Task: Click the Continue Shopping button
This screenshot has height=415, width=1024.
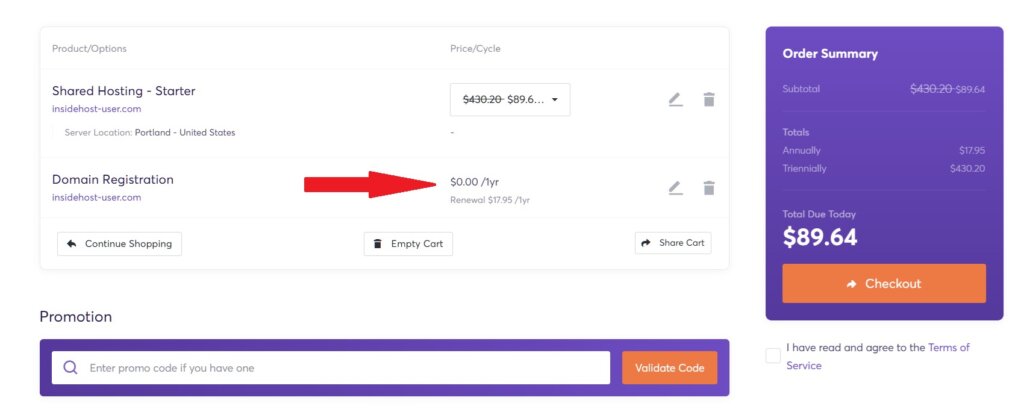Action: click(x=119, y=243)
